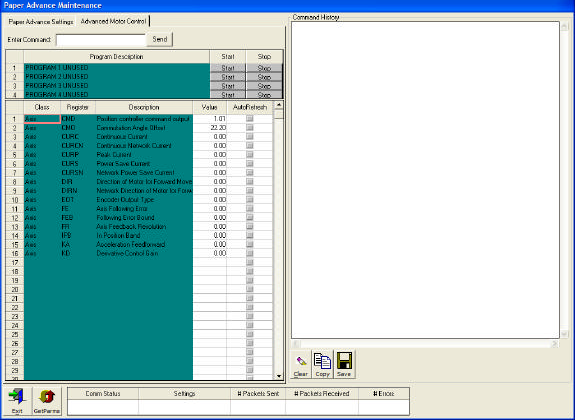Send the entered command
This screenshot has height=420, width=575.
160,39
